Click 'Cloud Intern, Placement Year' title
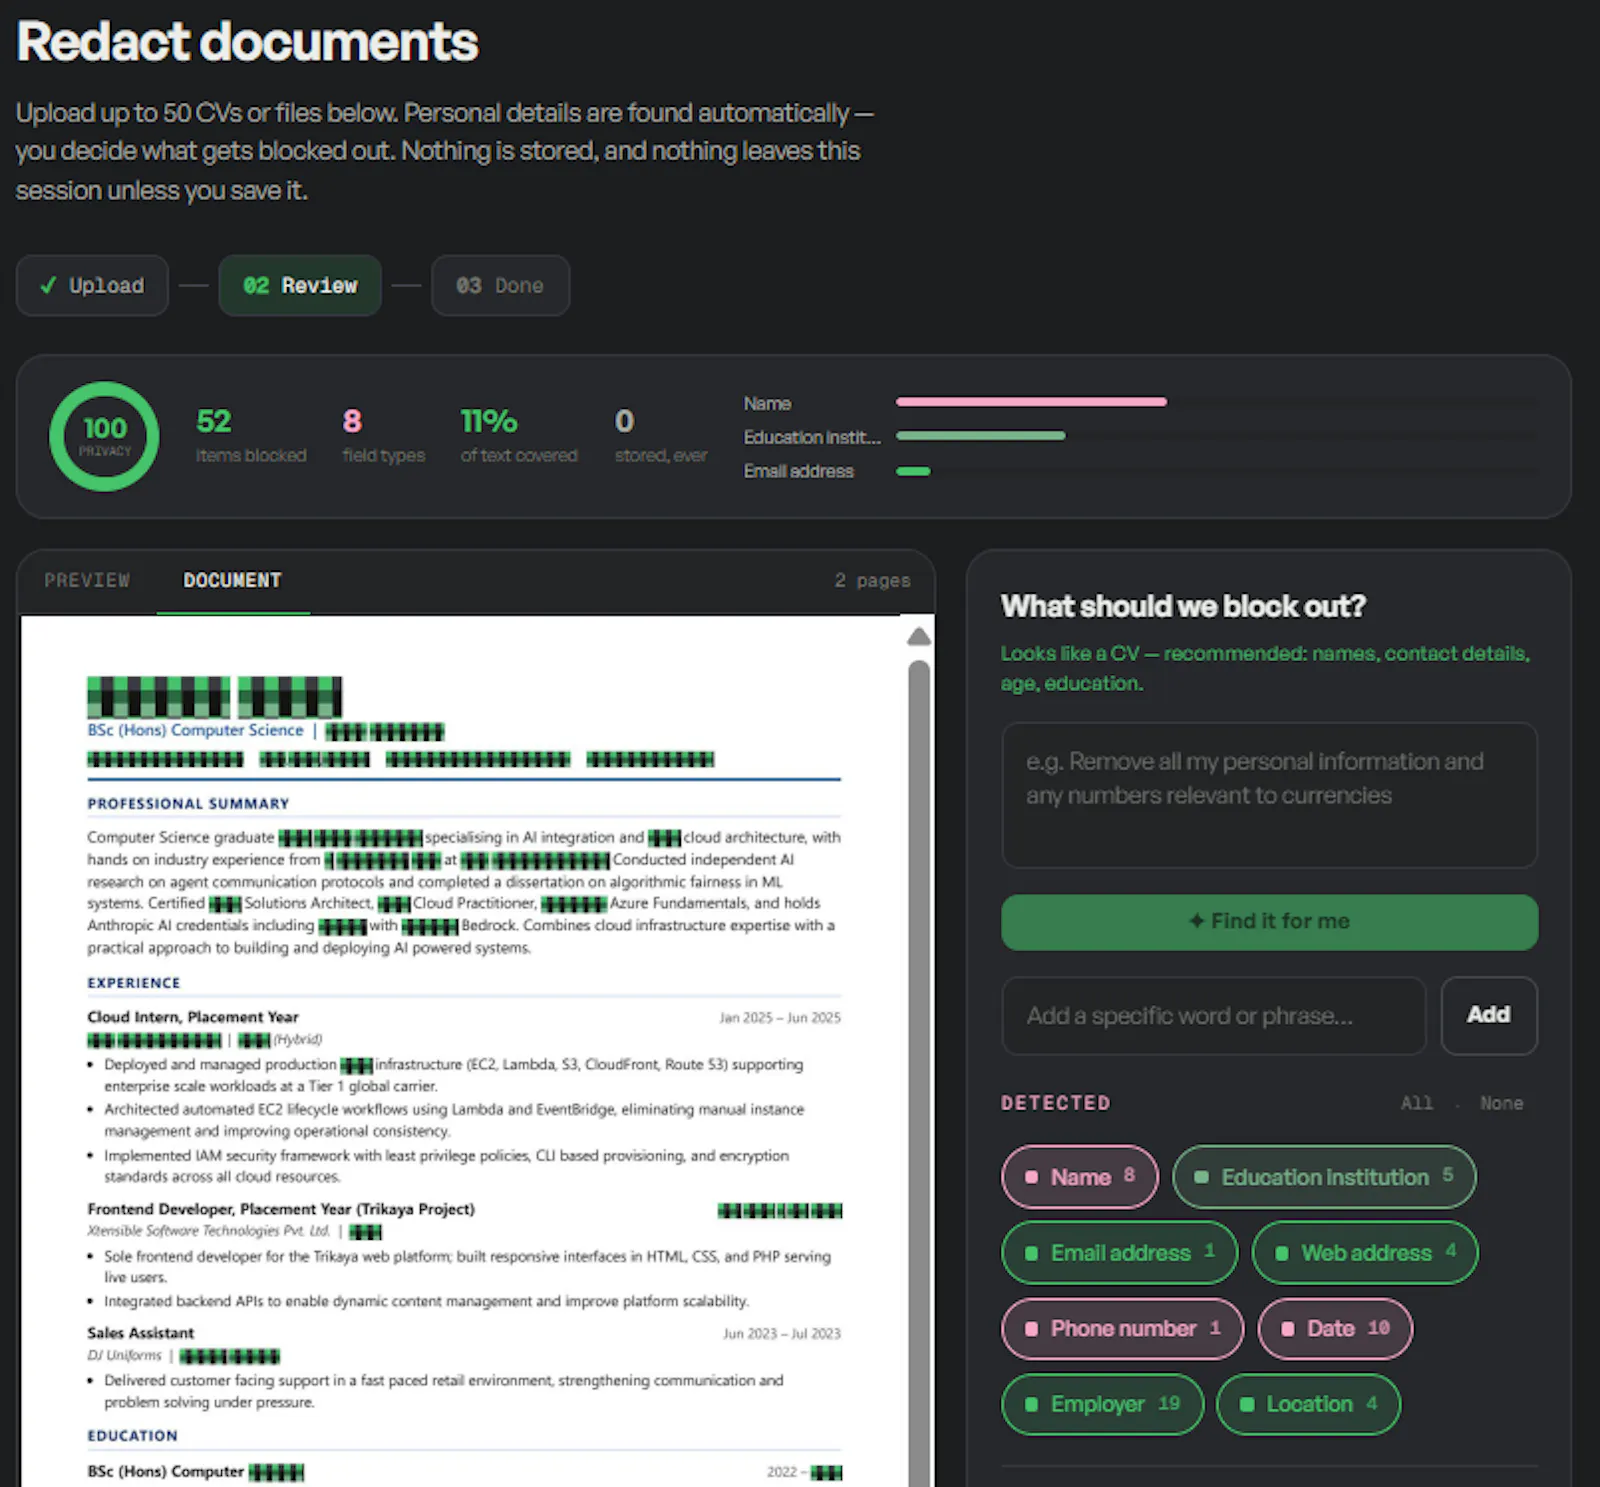Viewport: 1600px width, 1487px height. click(x=193, y=1017)
